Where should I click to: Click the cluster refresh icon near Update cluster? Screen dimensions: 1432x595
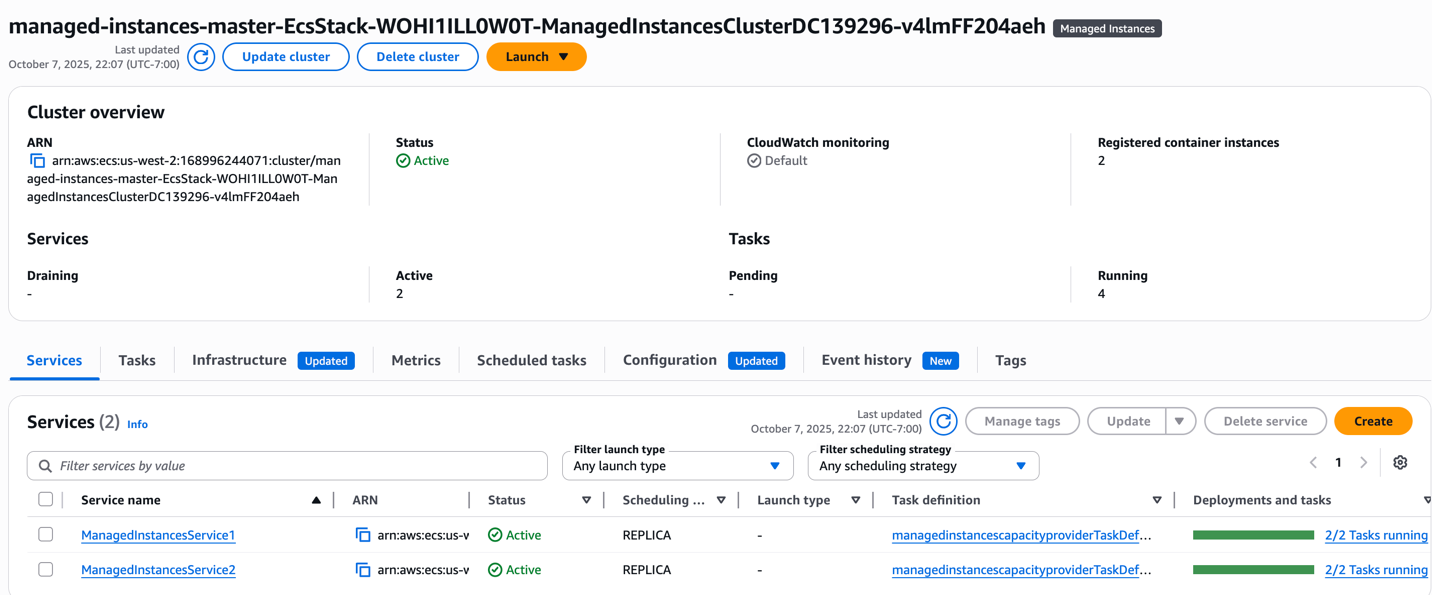pyautogui.click(x=201, y=57)
